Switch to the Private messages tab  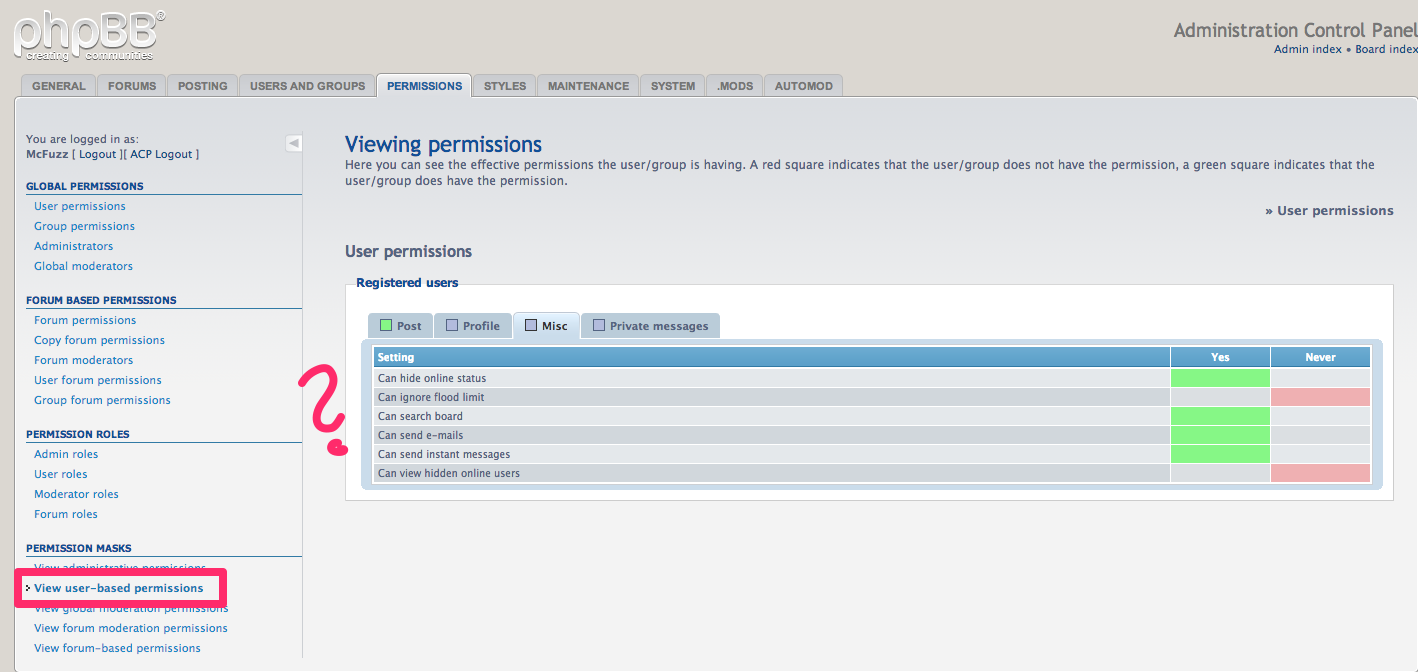pos(650,326)
